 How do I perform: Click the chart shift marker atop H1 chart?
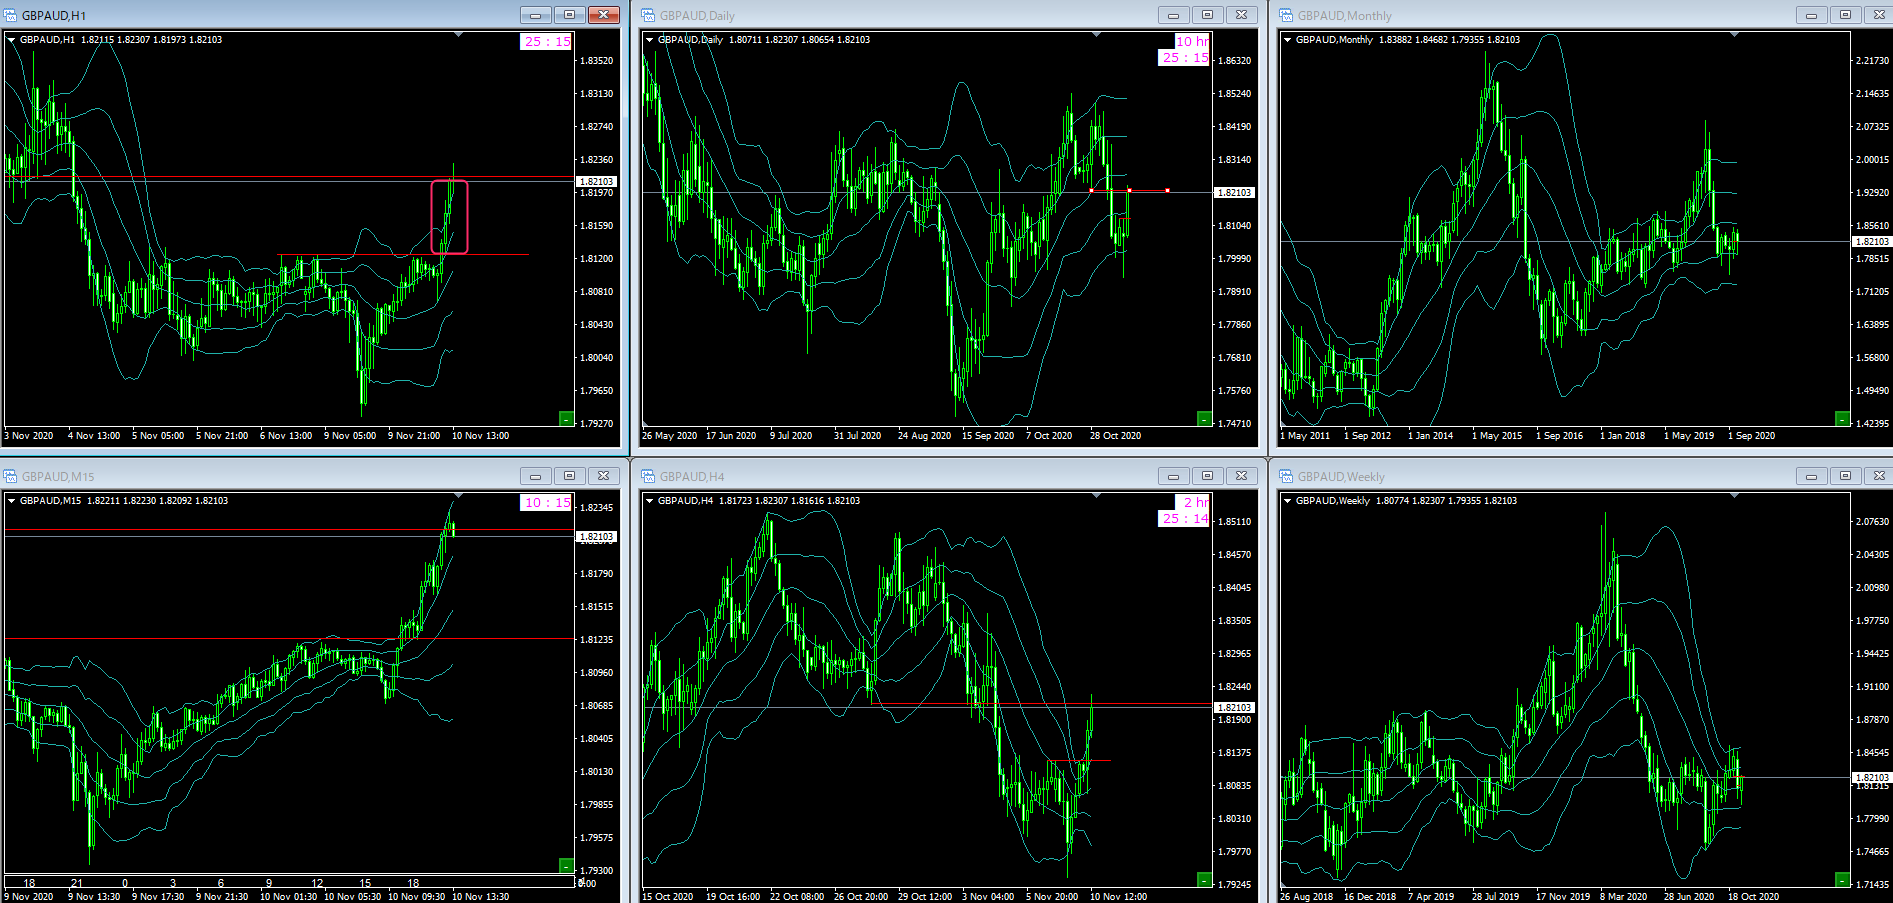(x=459, y=35)
